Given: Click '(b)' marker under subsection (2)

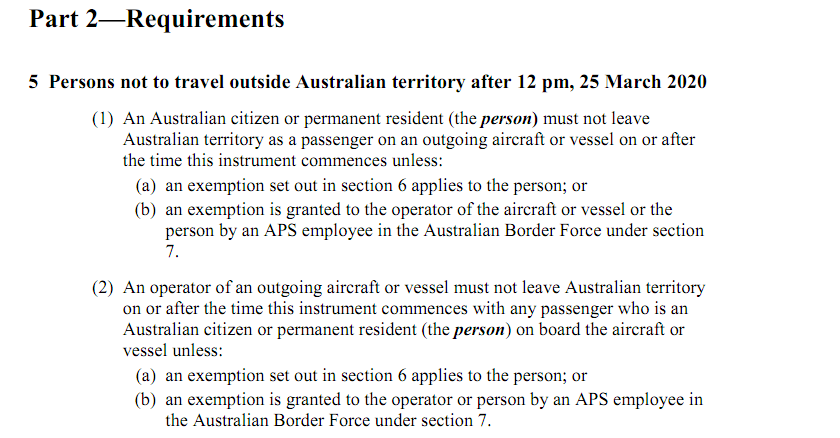Looking at the screenshot, I should (x=145, y=399).
